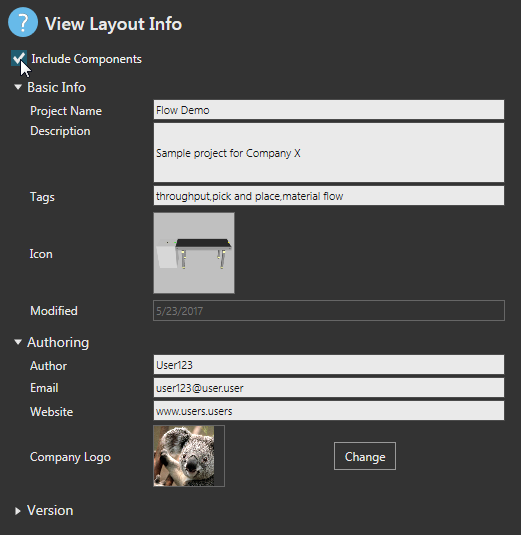The image size is (521, 535).
Task: Click the Email field
Action: [329, 388]
